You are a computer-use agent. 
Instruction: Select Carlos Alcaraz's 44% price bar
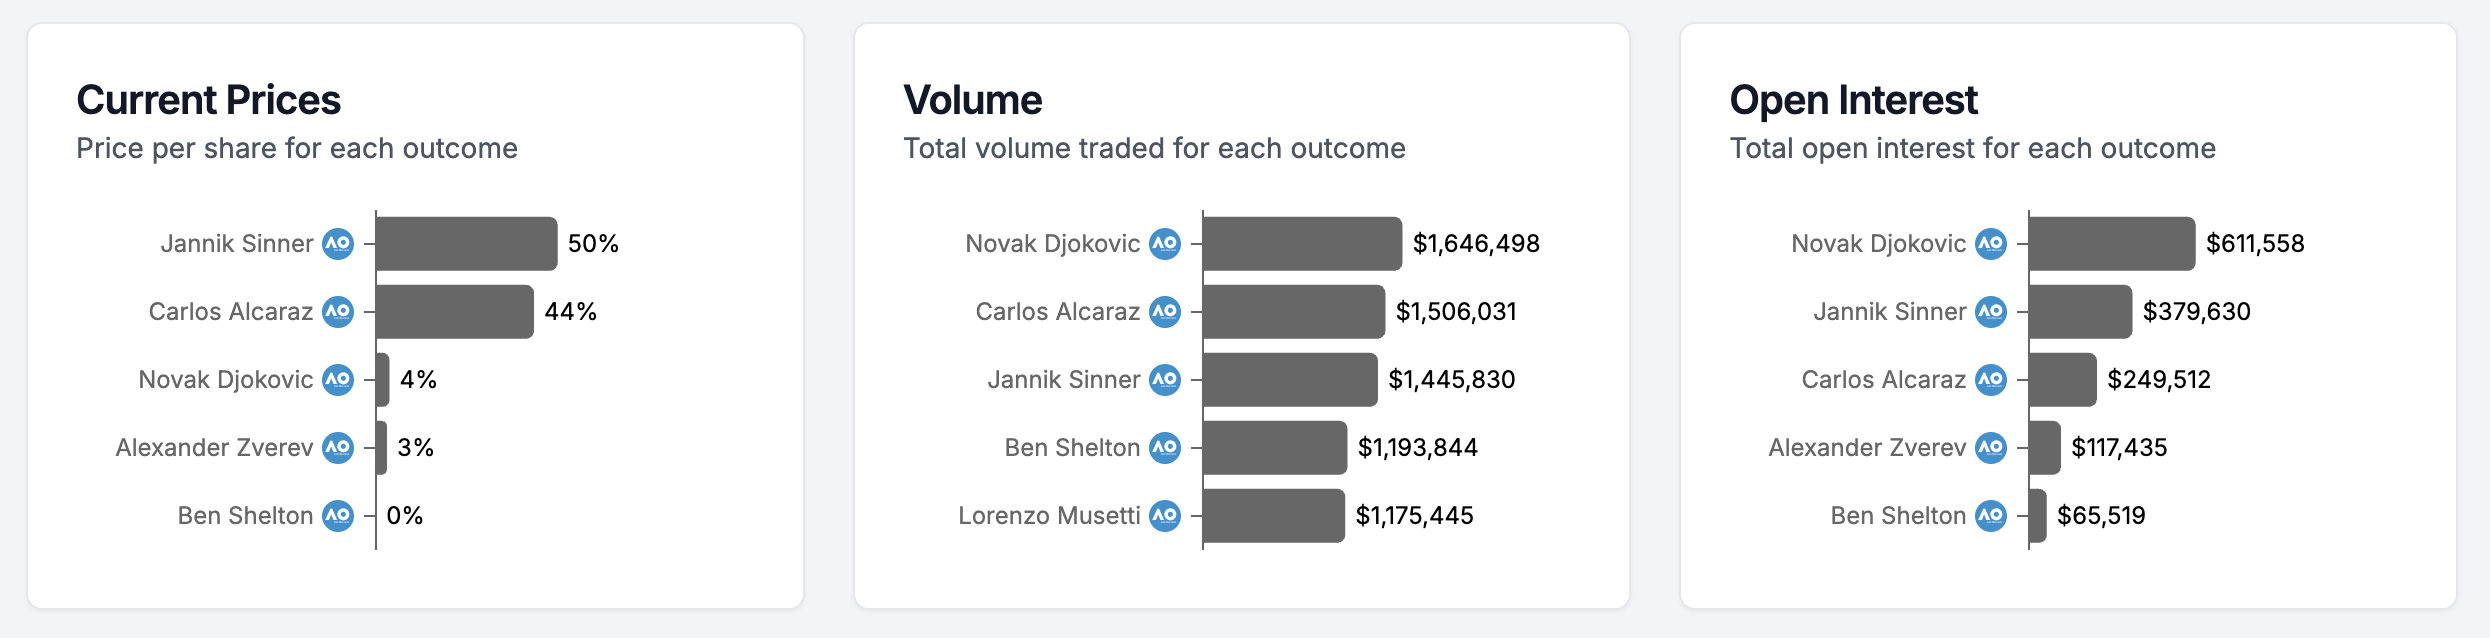click(454, 311)
